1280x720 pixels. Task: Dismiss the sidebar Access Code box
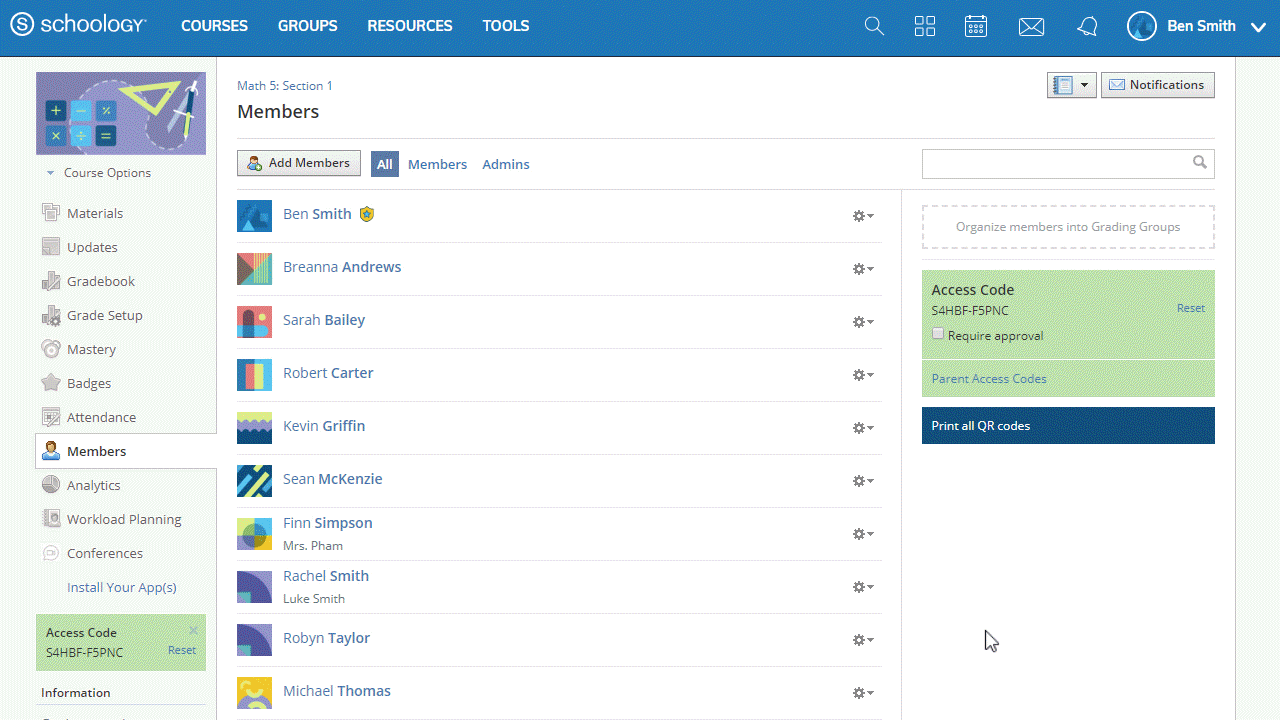pyautogui.click(x=193, y=630)
